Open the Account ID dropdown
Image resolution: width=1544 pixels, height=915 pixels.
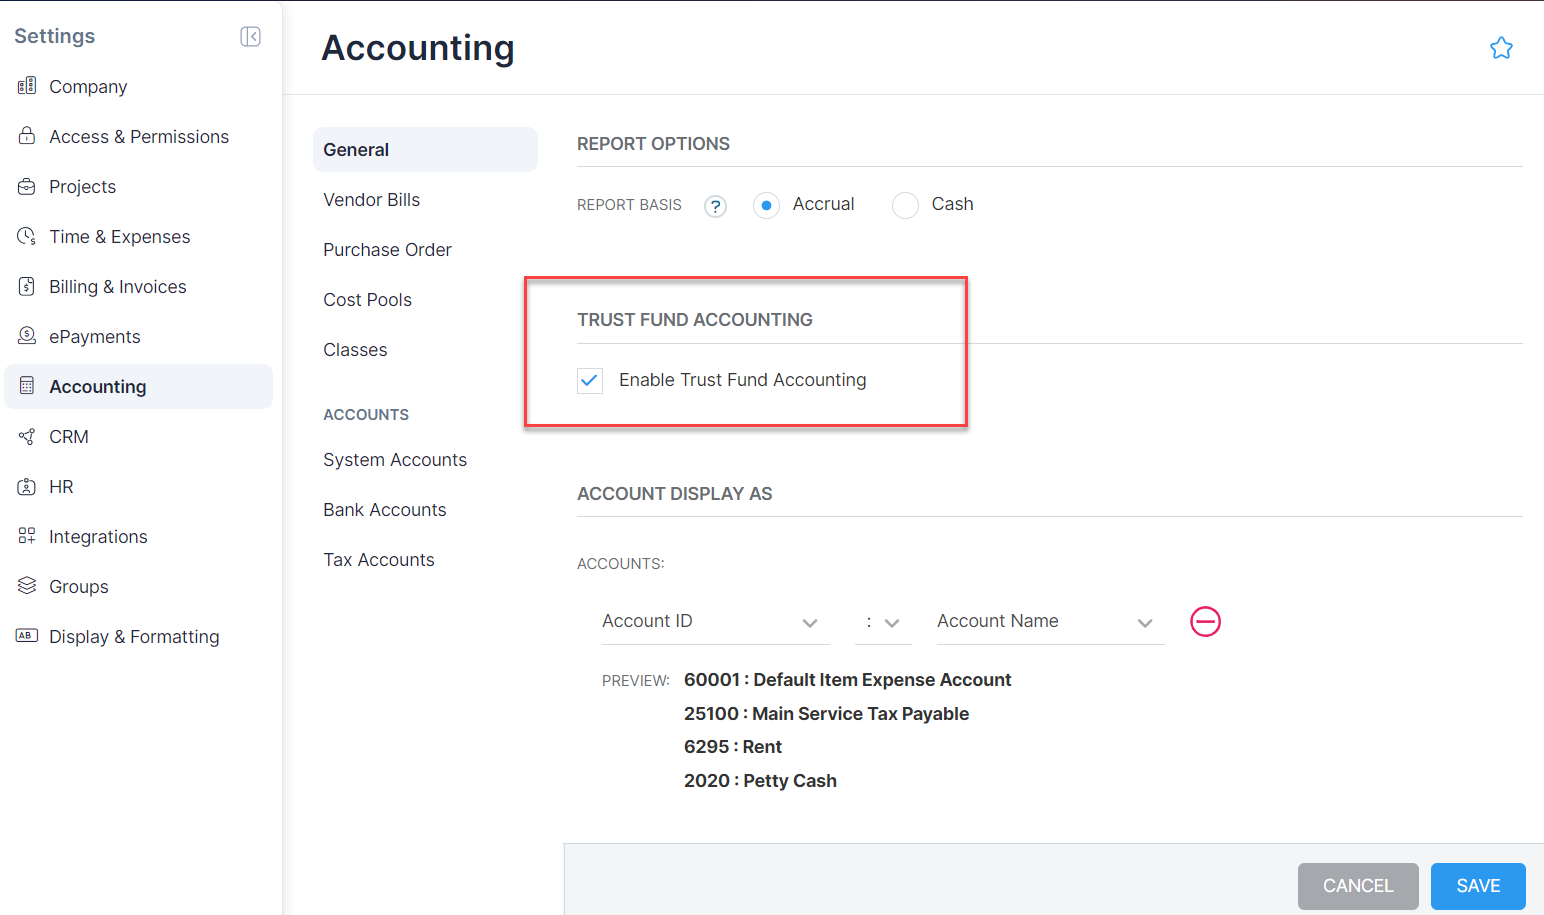(x=810, y=621)
